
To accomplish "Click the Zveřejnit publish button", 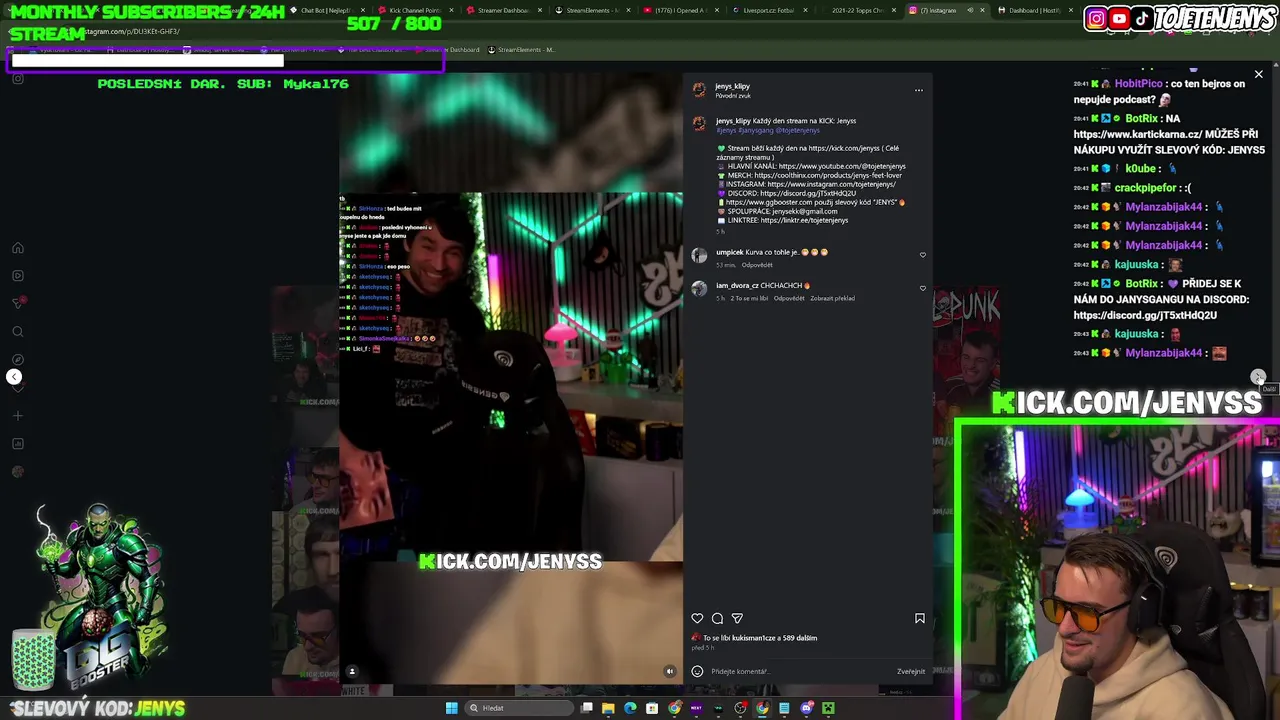I will point(911,671).
